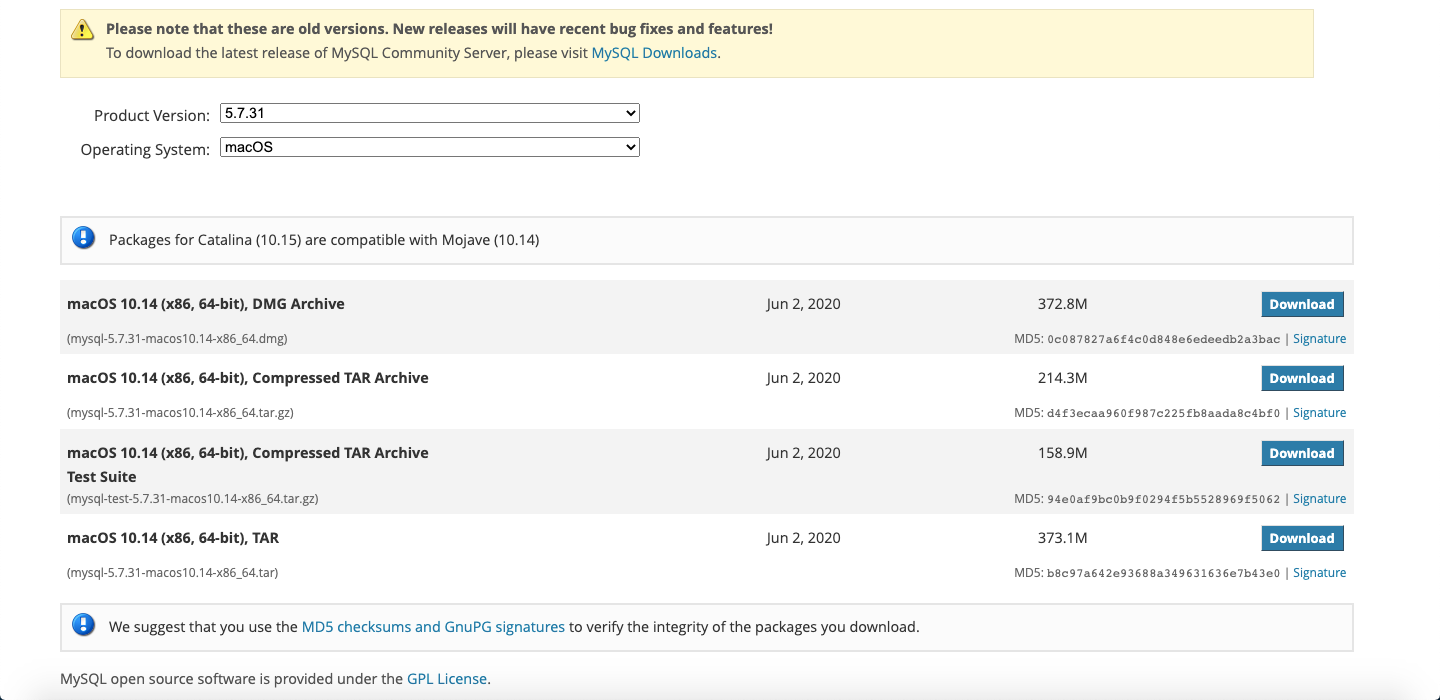Download the plain TAR package
1440x700 pixels.
coord(1301,538)
